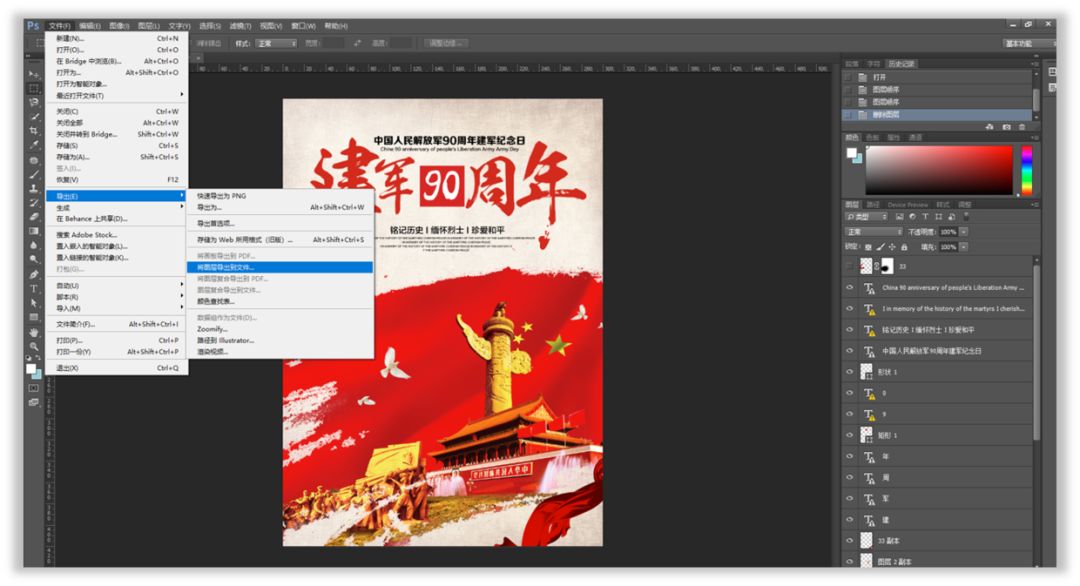
Task: Toggle layer filter on/off switch
Action: pyautogui.click(x=966, y=216)
